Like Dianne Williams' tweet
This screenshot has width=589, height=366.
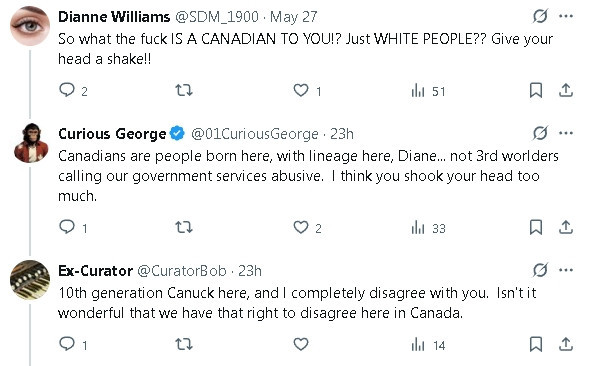click(301, 90)
